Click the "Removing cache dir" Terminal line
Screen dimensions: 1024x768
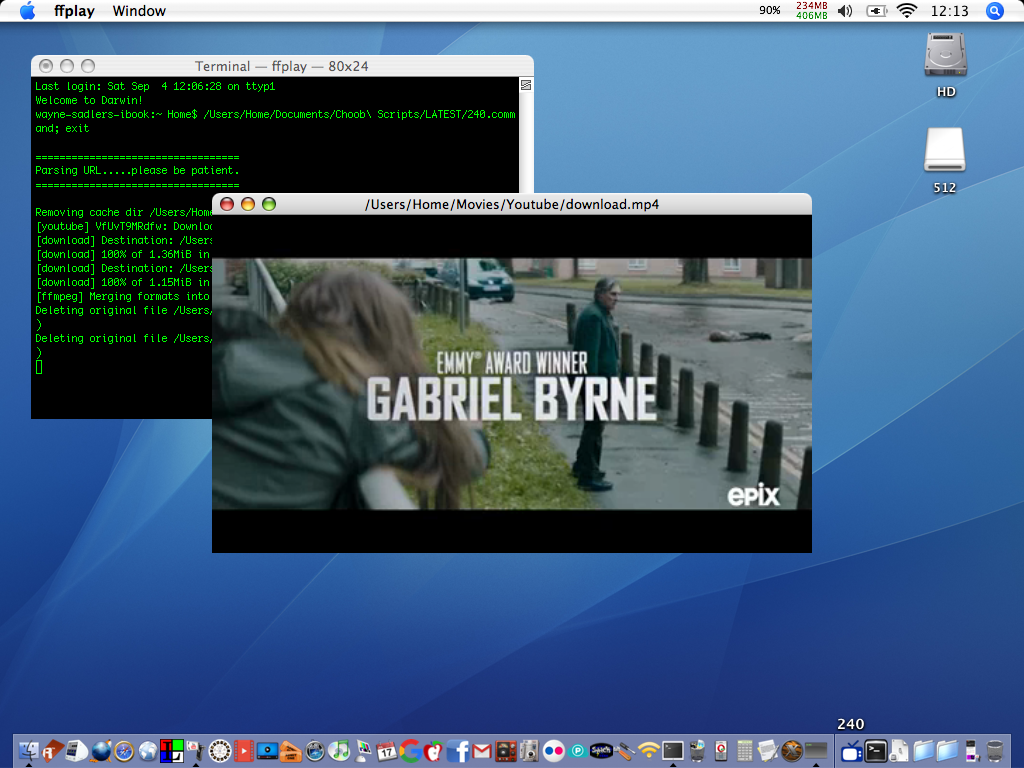(124, 212)
